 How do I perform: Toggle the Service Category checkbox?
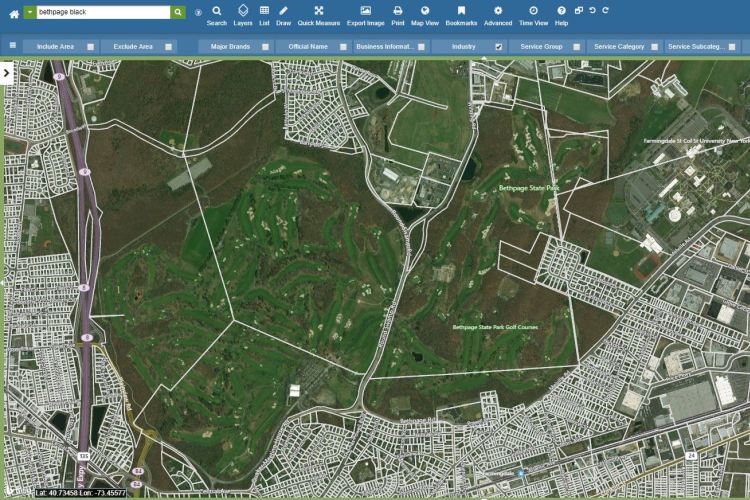[655, 47]
